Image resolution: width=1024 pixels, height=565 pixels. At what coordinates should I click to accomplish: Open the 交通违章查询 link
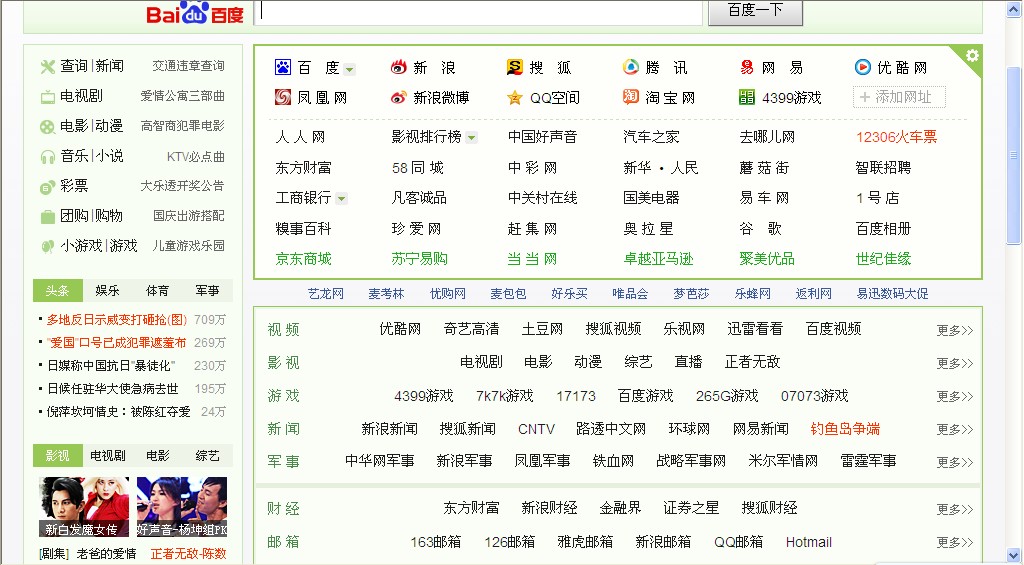pyautogui.click(x=188, y=66)
